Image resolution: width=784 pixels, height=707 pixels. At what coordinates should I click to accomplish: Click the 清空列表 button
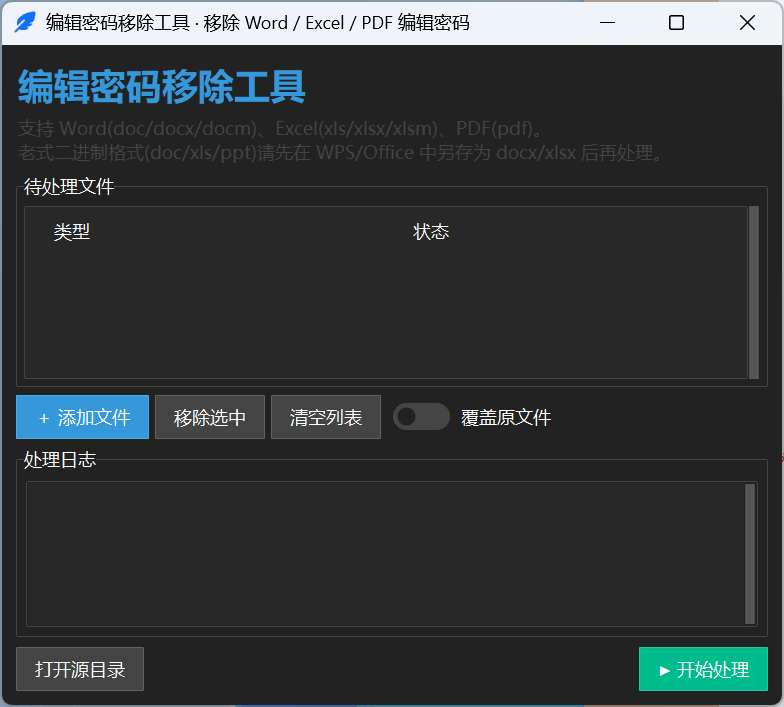pos(326,417)
